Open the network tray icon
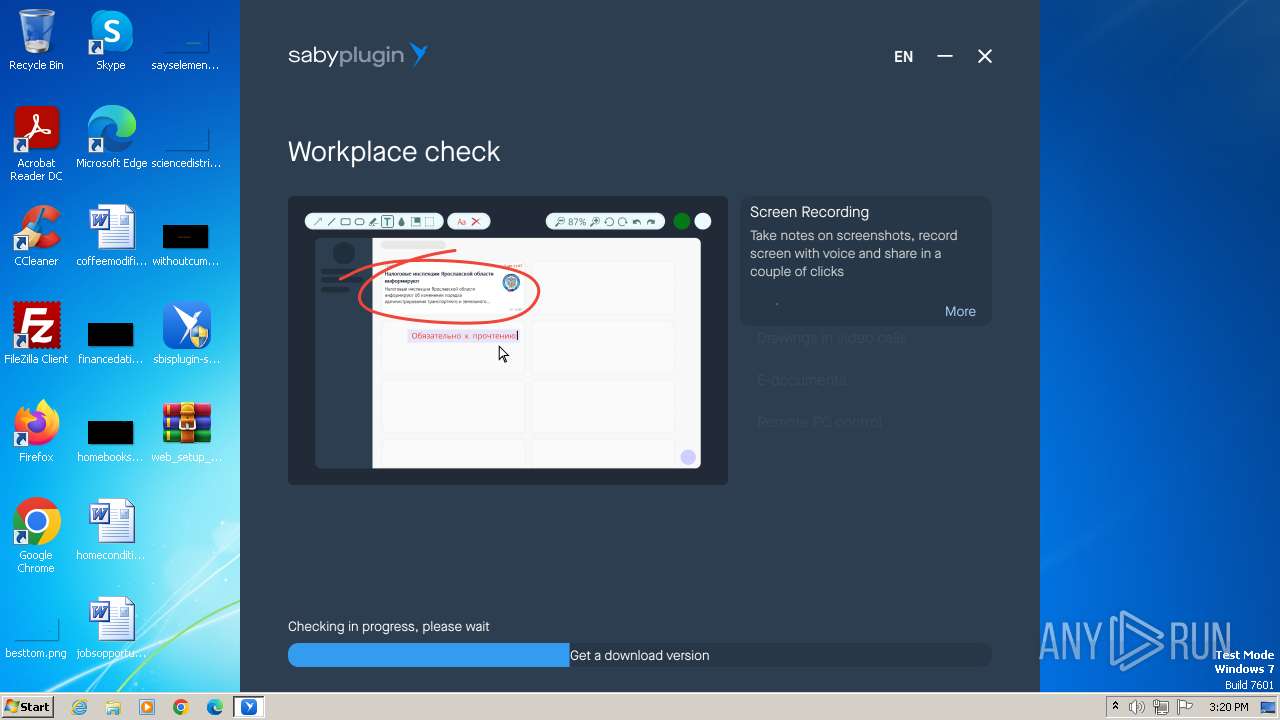1280x720 pixels. click(x=1161, y=707)
